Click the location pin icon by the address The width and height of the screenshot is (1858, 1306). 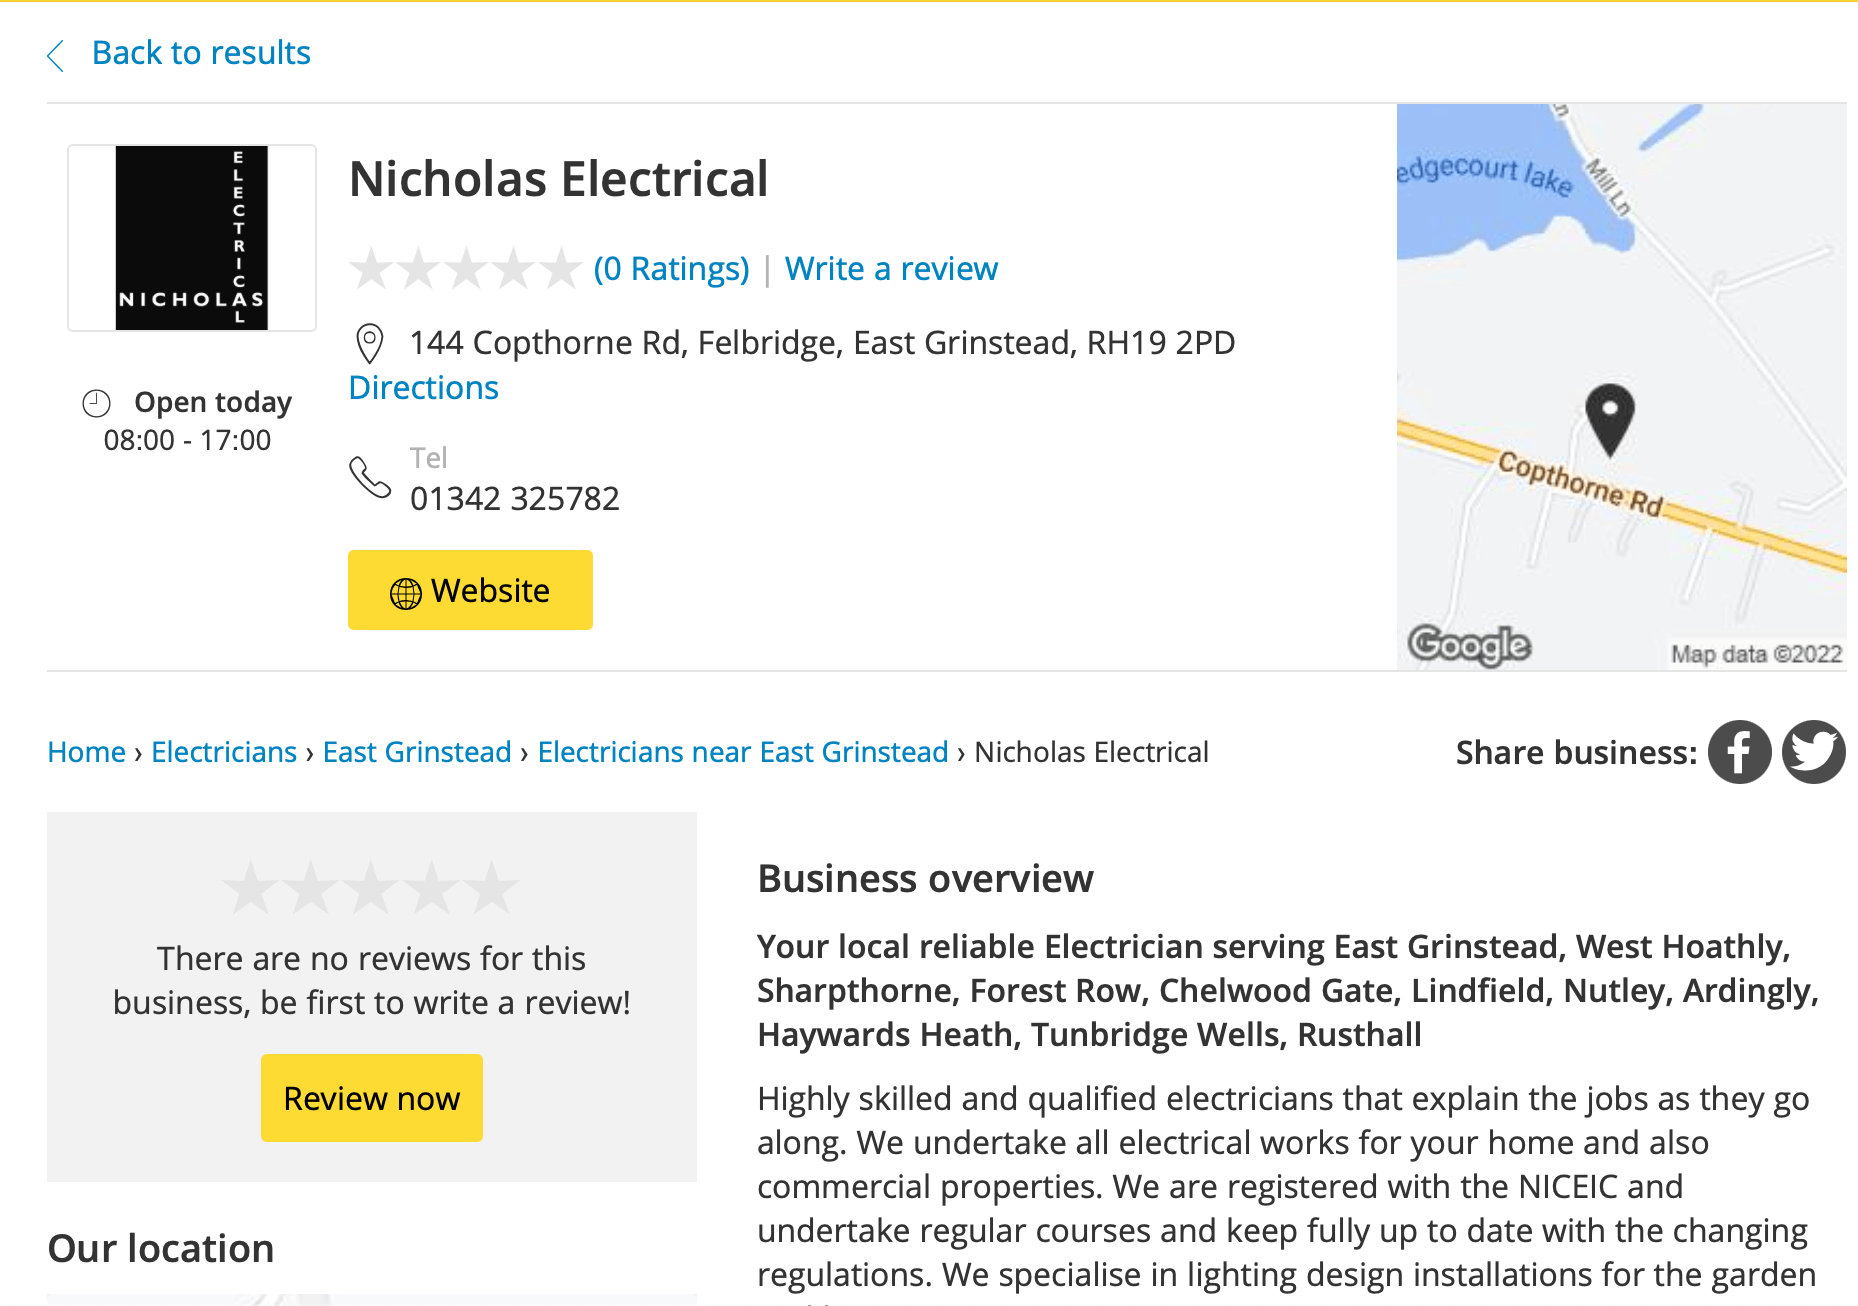pyautogui.click(x=369, y=343)
